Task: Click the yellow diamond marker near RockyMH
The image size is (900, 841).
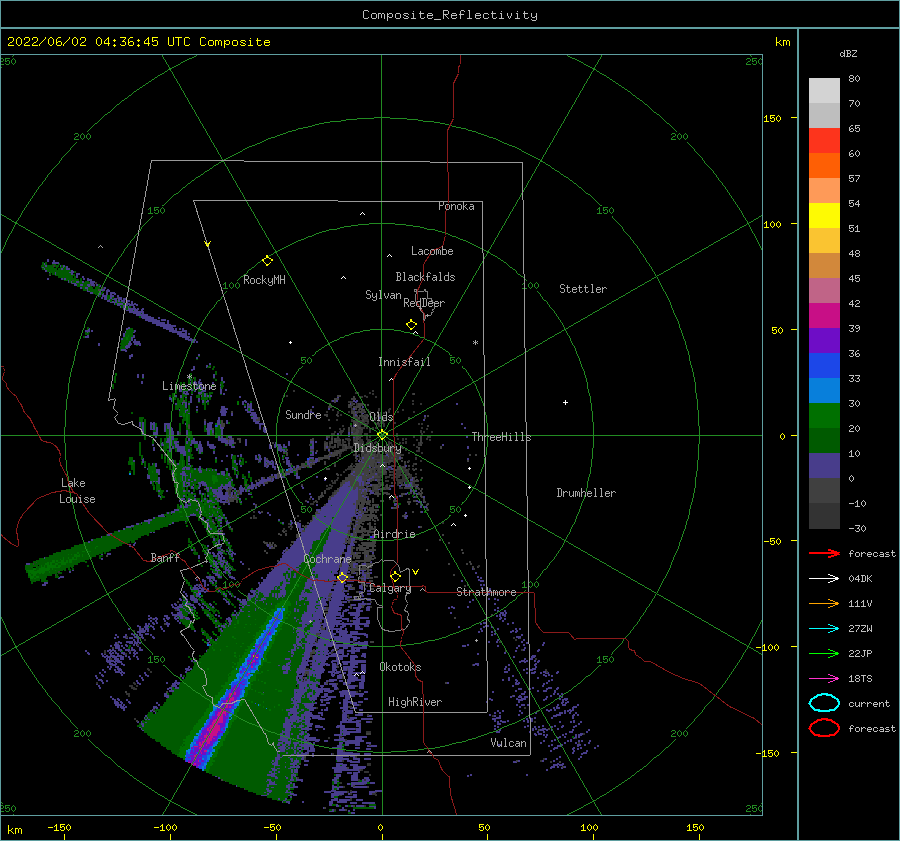Action: (267, 261)
